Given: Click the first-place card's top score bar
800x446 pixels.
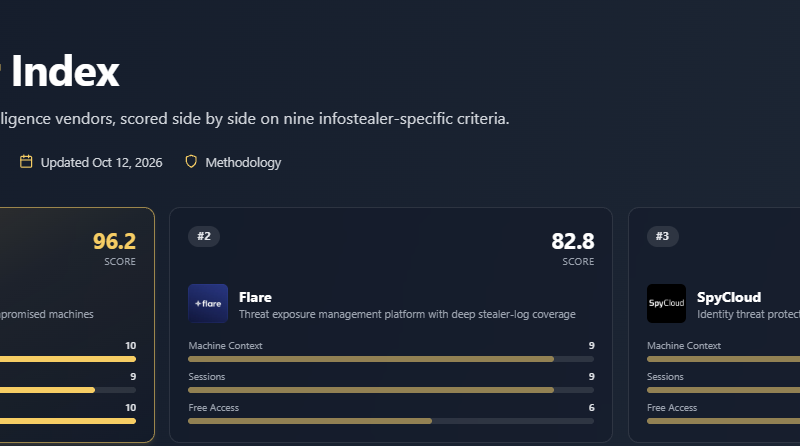Looking at the screenshot, I should coord(68,359).
